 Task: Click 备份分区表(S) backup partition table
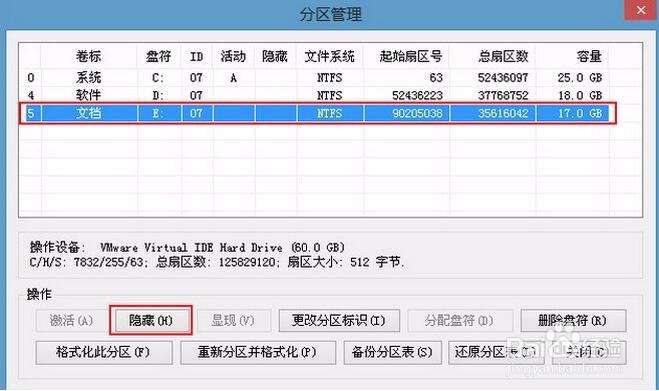coord(392,352)
